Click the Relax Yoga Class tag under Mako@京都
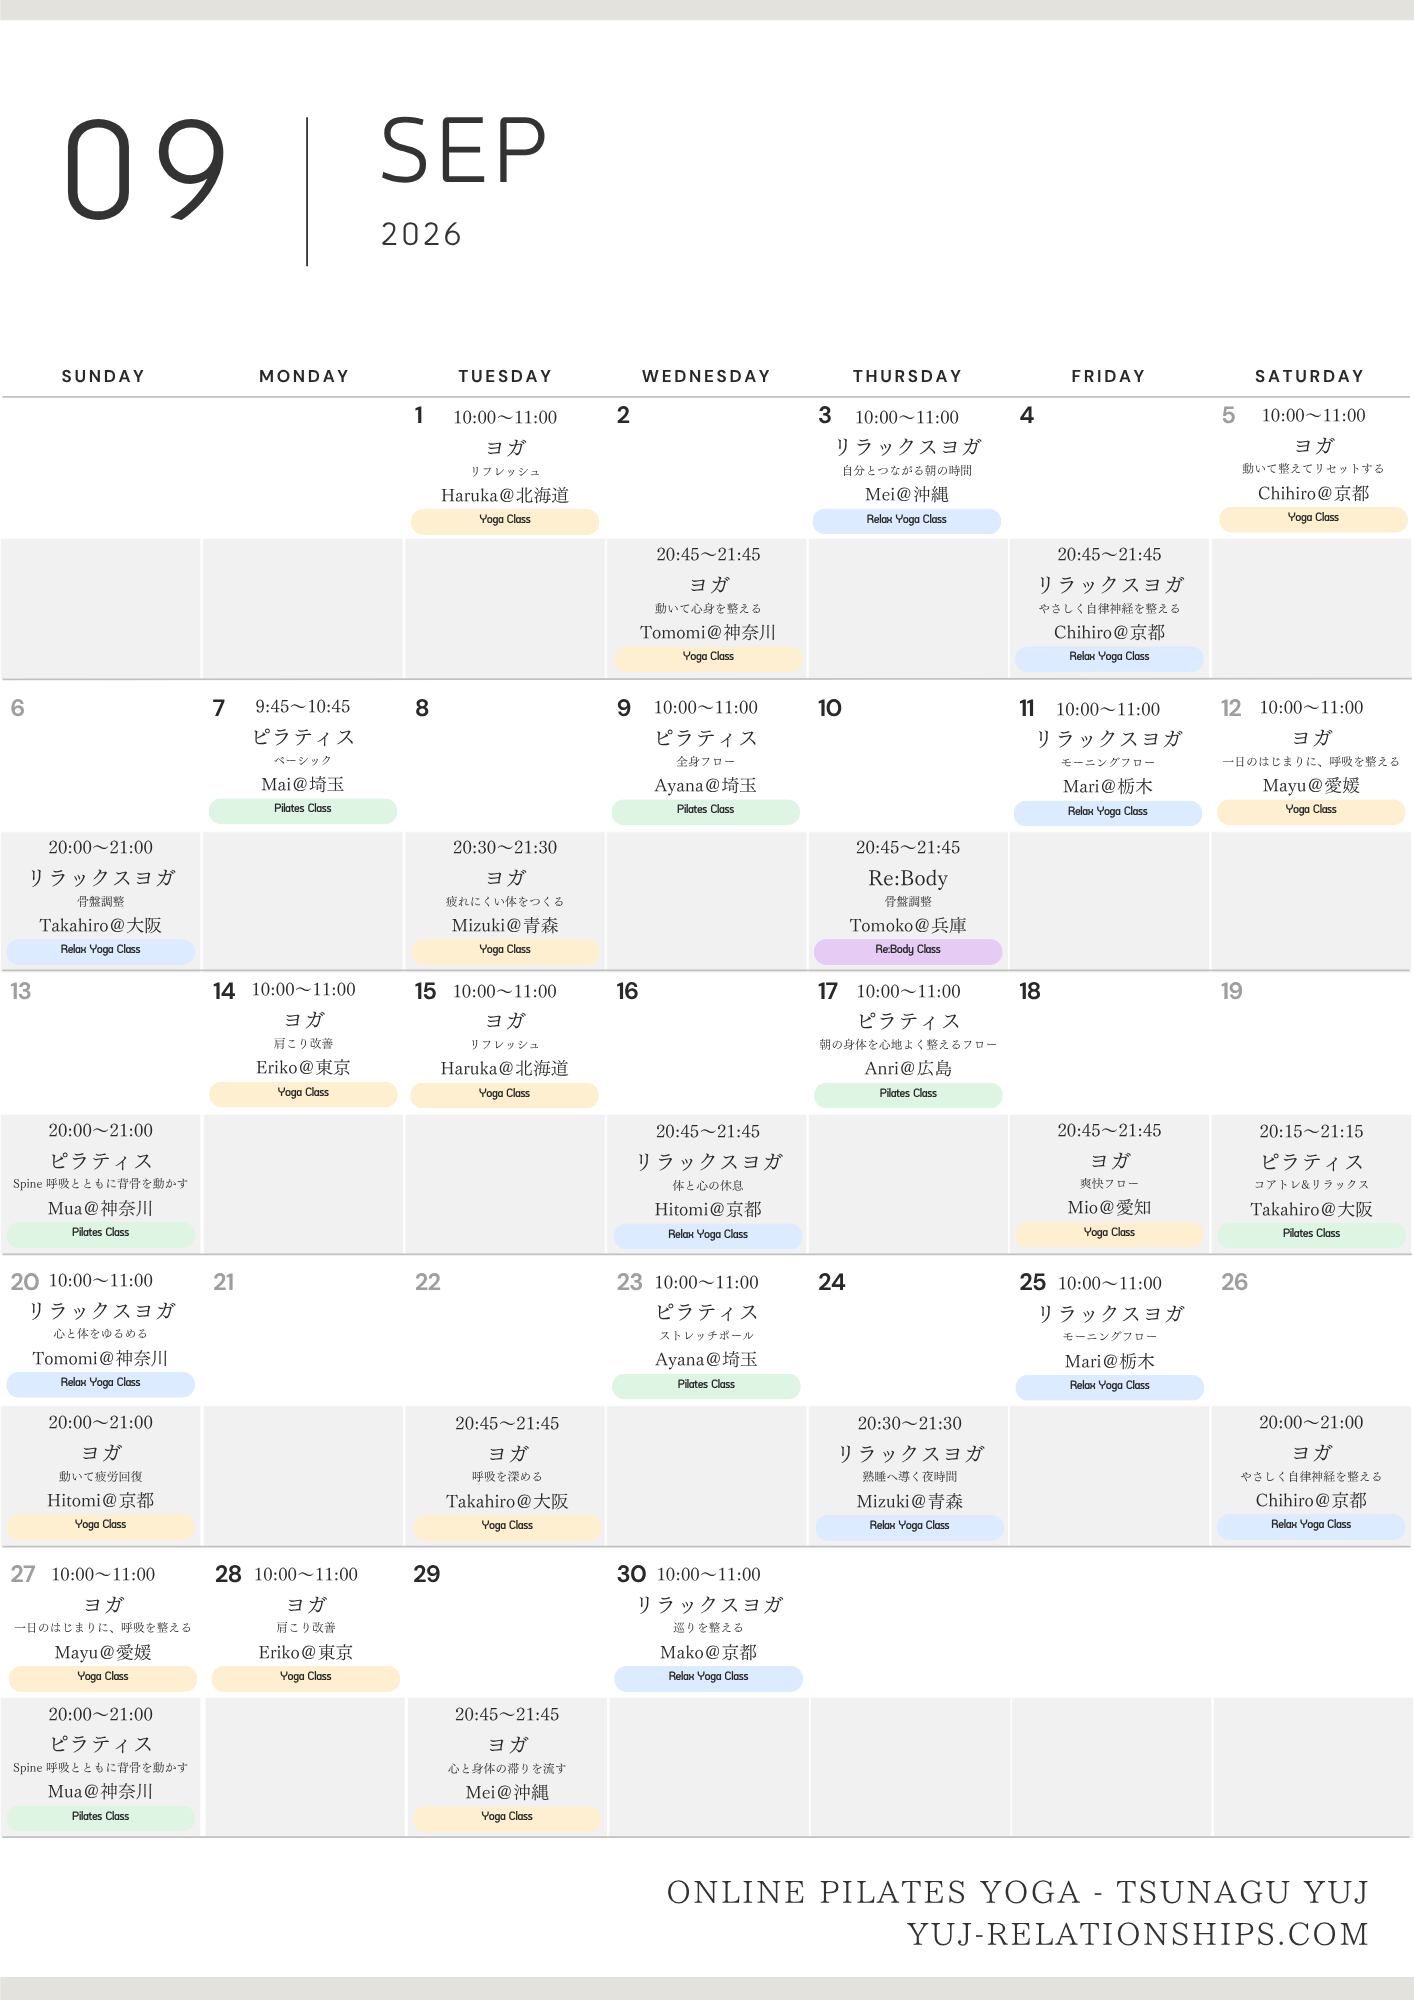Viewport: 1414px width, 2000px height. pos(708,1677)
